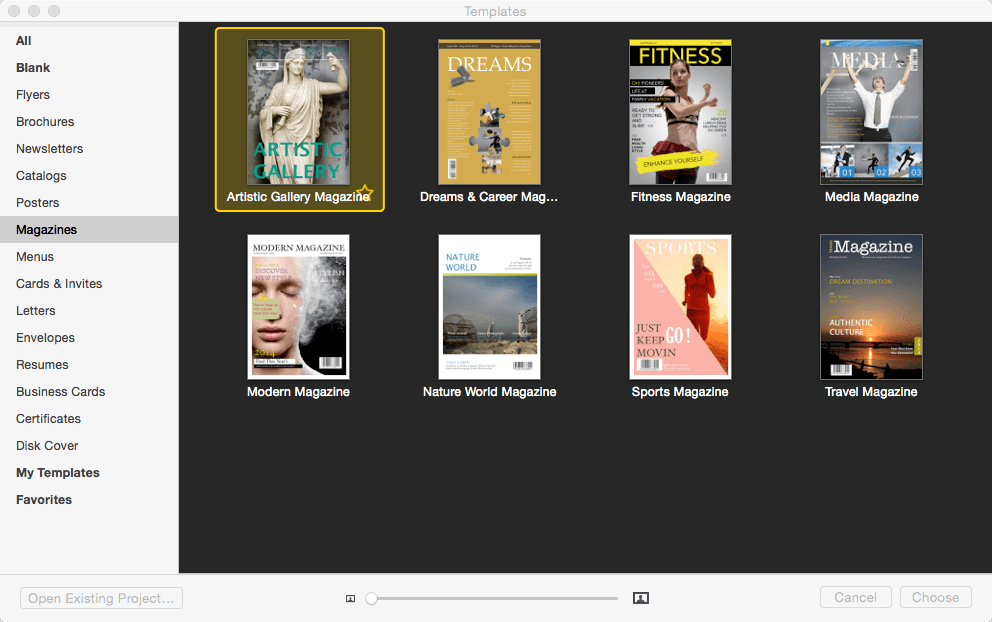Click the Open Existing Project button

point(101,598)
